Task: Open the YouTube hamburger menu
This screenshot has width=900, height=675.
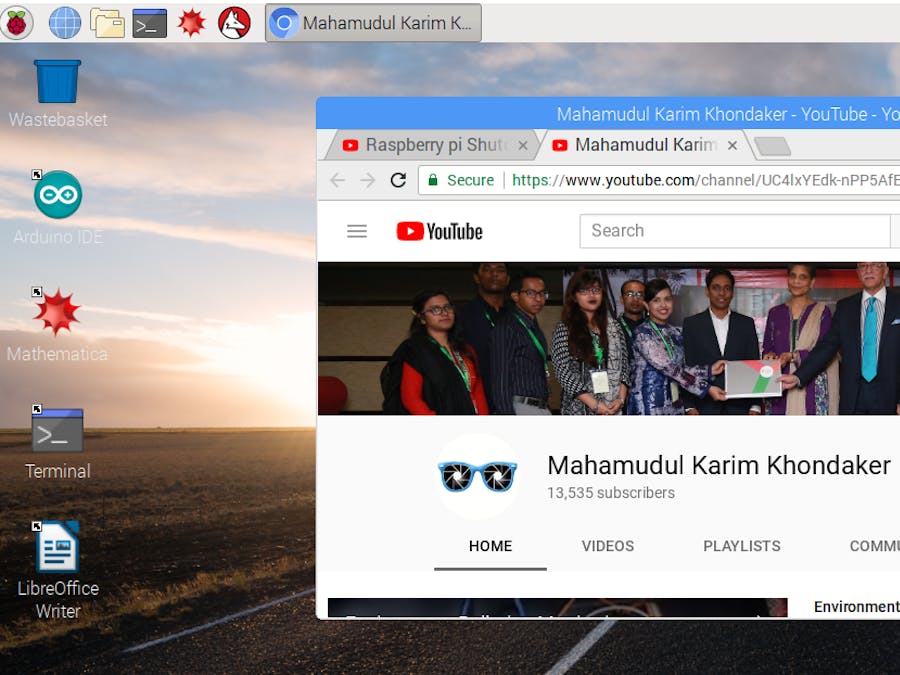Action: pyautogui.click(x=357, y=231)
